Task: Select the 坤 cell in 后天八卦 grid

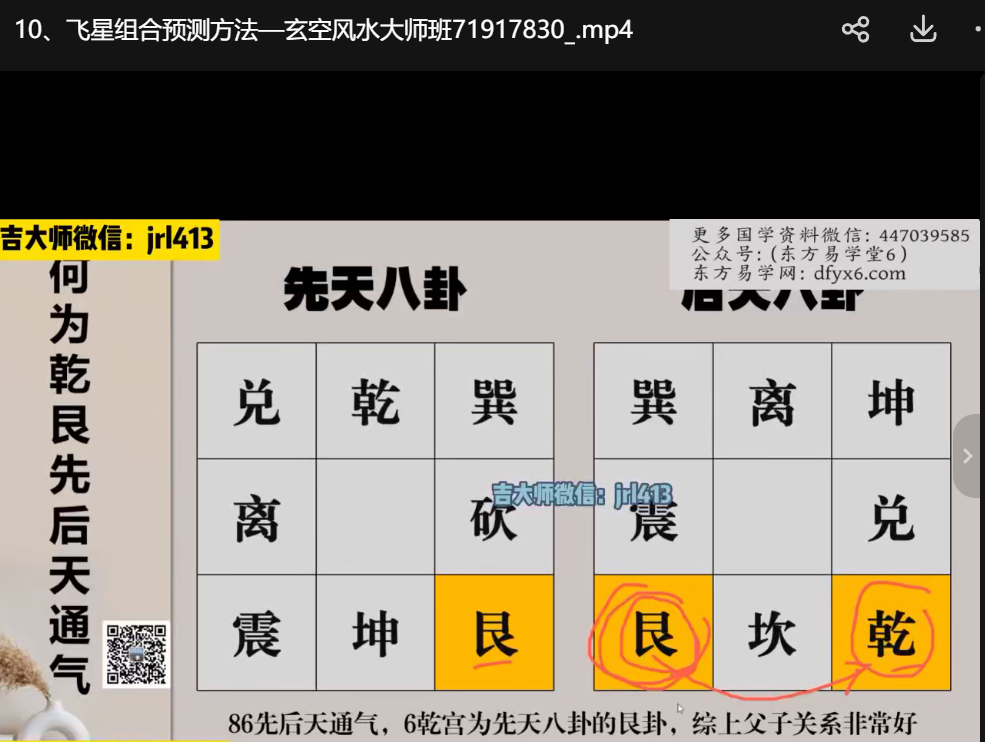Action: (x=890, y=401)
